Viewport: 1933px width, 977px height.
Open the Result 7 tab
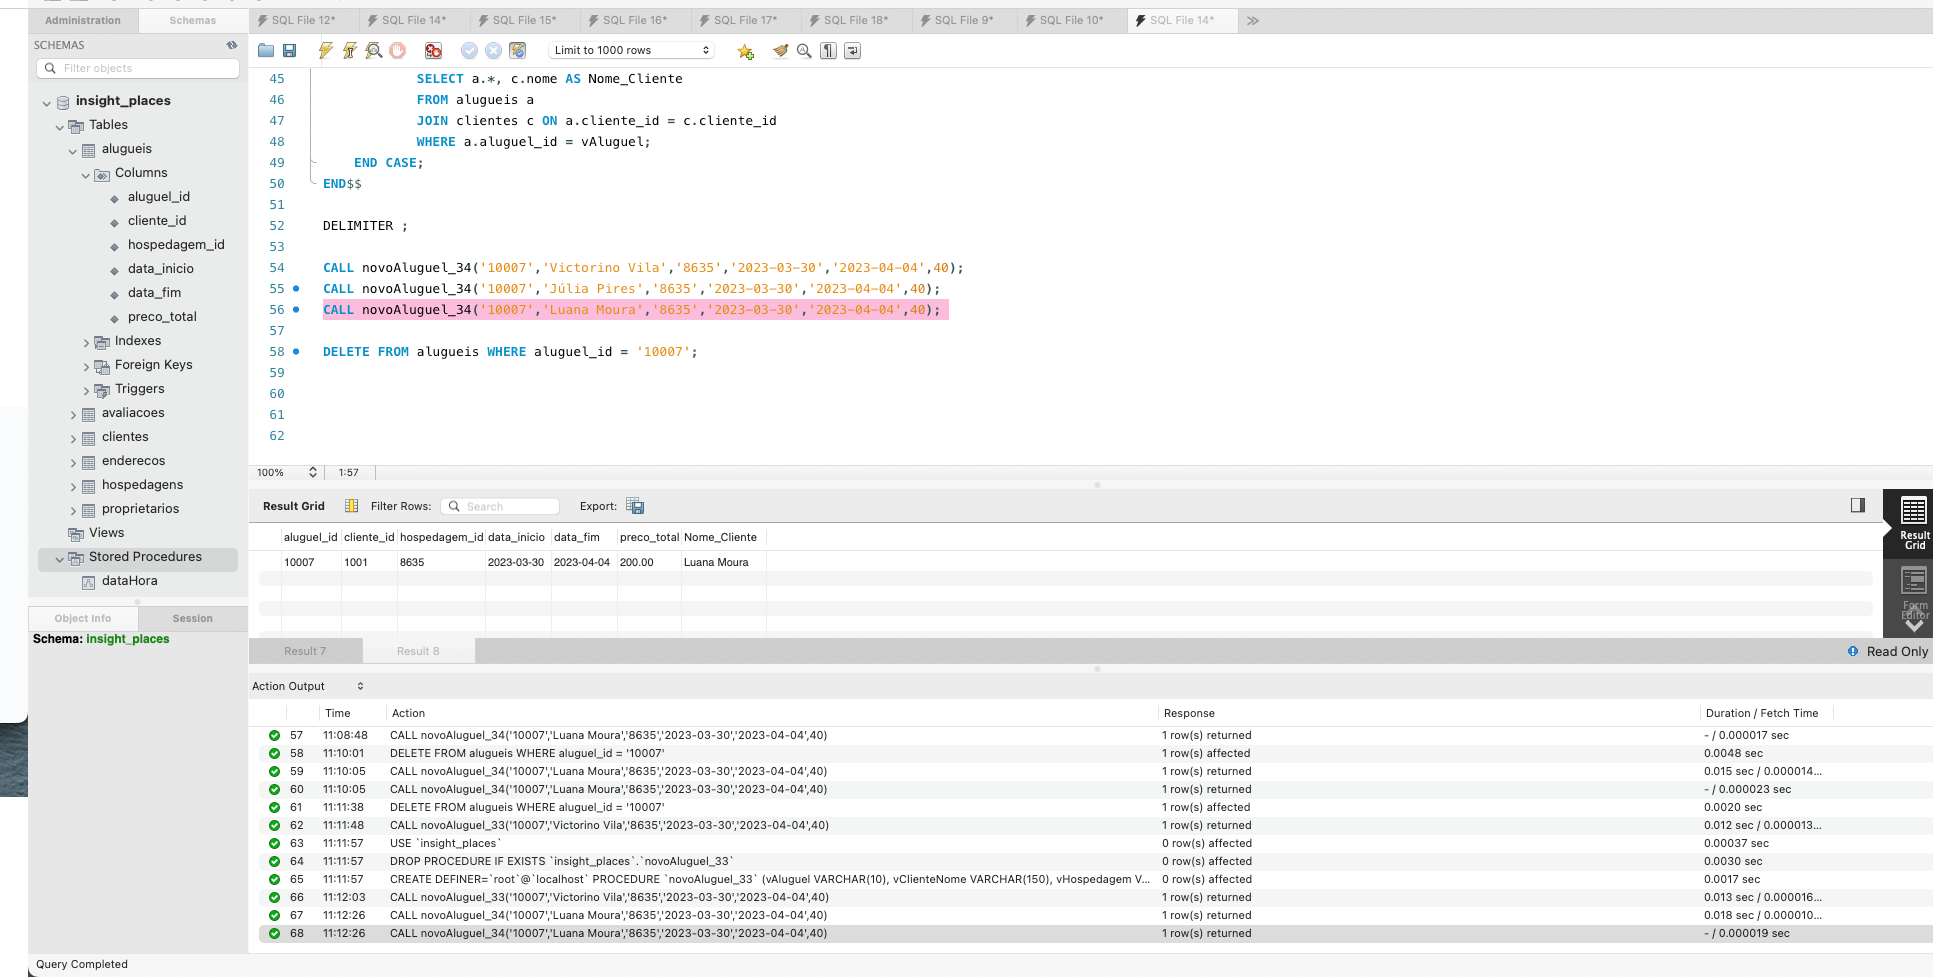click(305, 651)
